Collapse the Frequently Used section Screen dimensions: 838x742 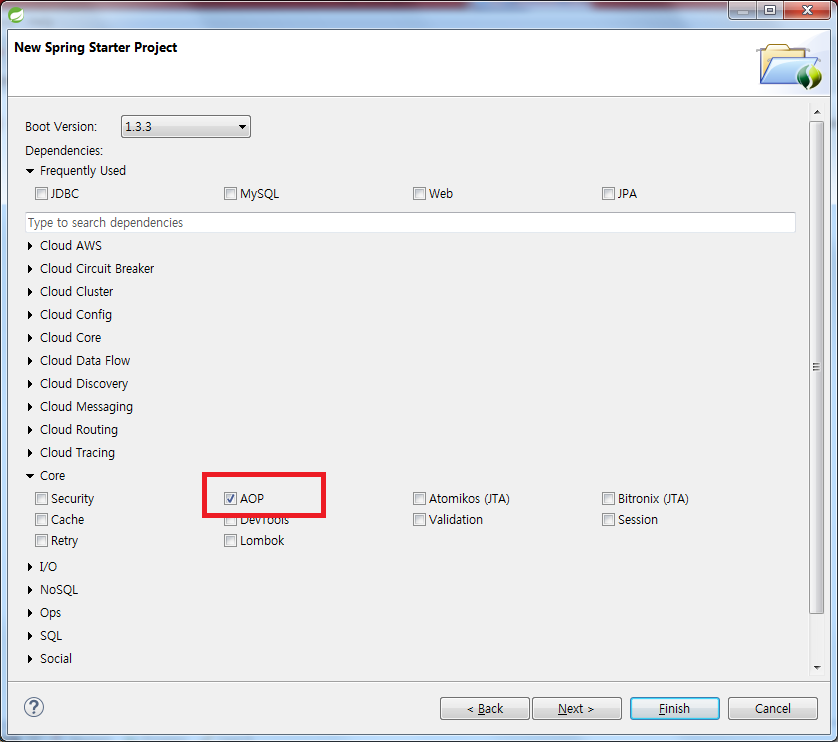(x=30, y=171)
